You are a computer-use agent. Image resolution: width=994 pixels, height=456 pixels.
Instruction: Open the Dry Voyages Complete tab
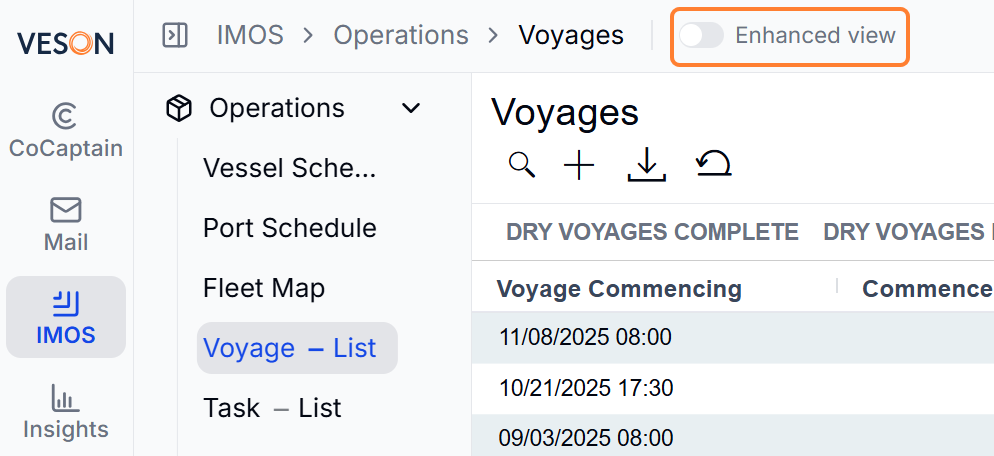(652, 233)
